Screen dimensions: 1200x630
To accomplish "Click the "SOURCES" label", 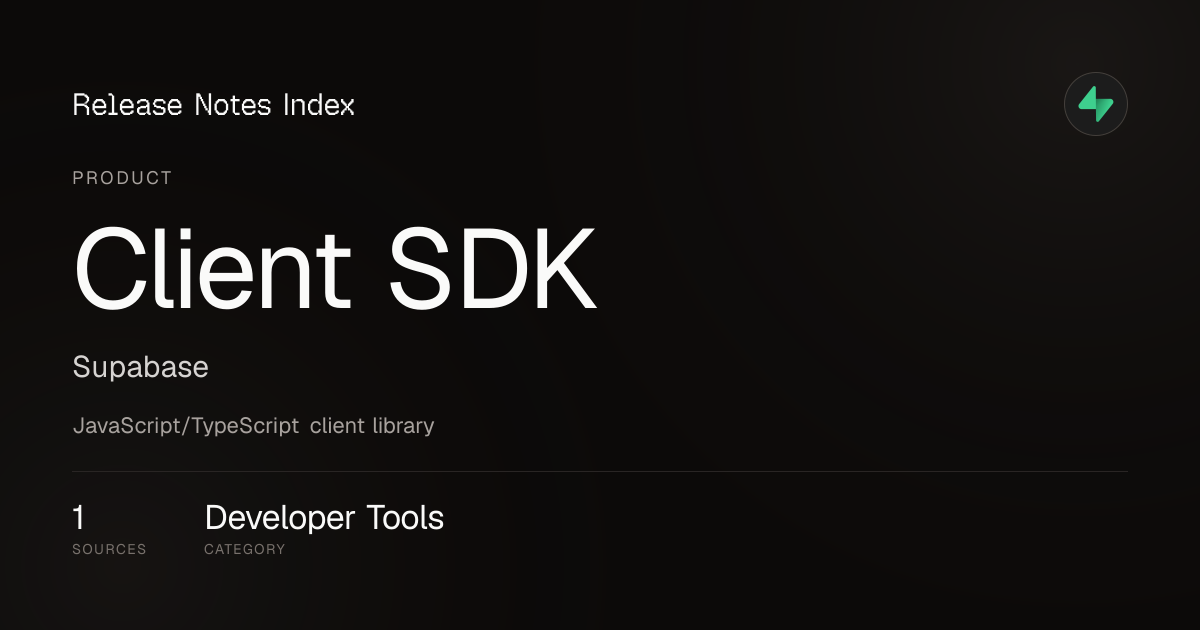I will (109, 549).
